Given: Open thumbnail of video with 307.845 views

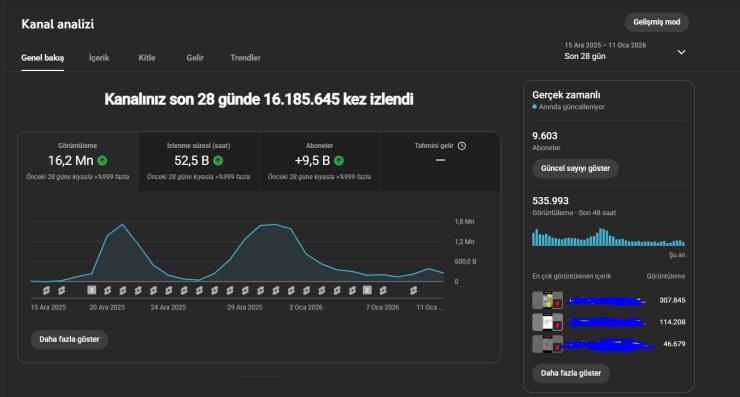Looking at the screenshot, I should pyautogui.click(x=547, y=300).
